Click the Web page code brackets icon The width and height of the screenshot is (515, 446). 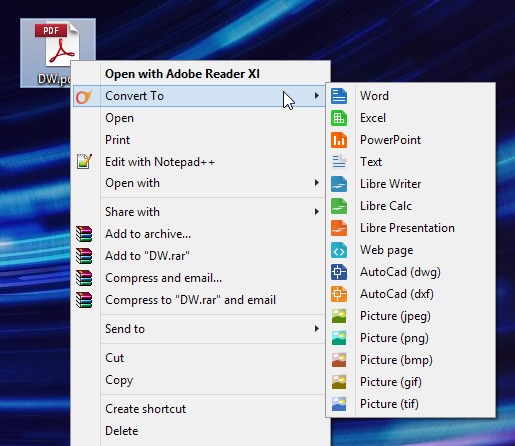(x=339, y=250)
